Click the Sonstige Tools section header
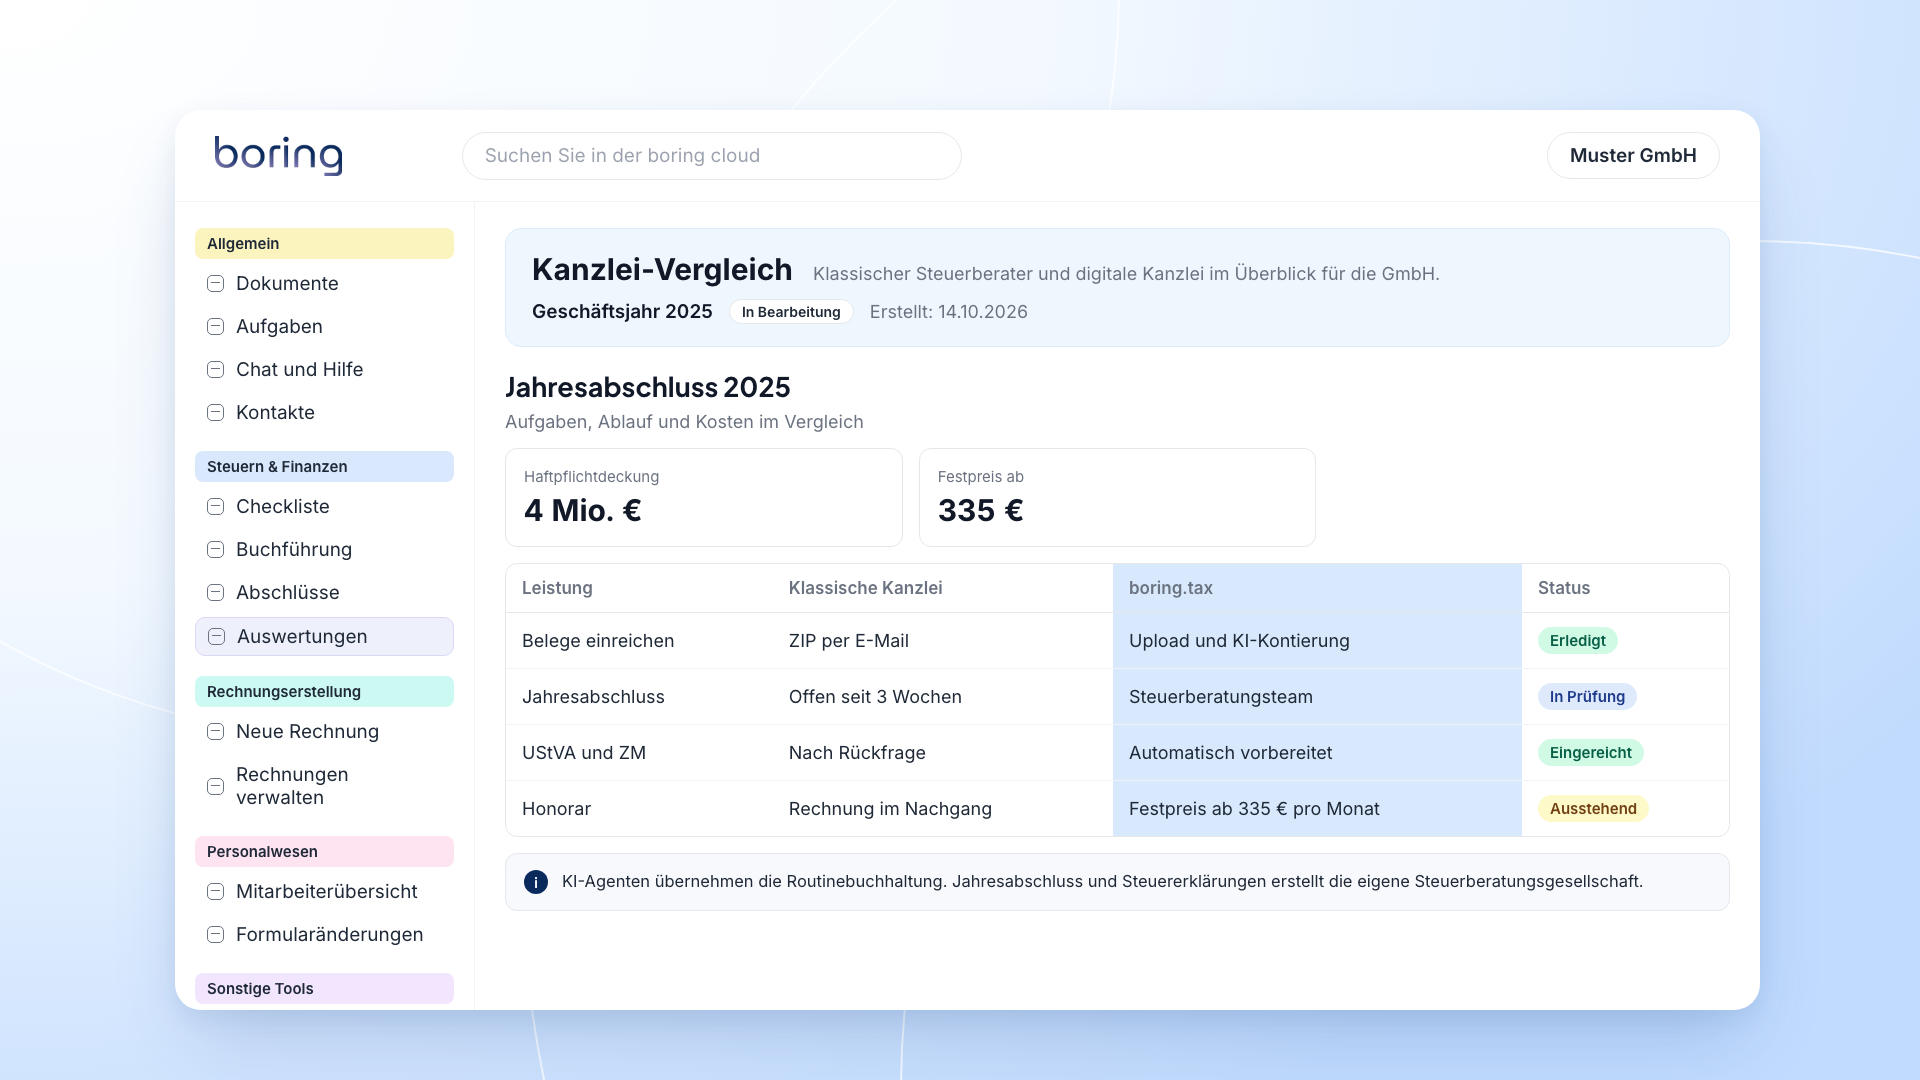This screenshot has height=1080, width=1920. click(x=324, y=989)
